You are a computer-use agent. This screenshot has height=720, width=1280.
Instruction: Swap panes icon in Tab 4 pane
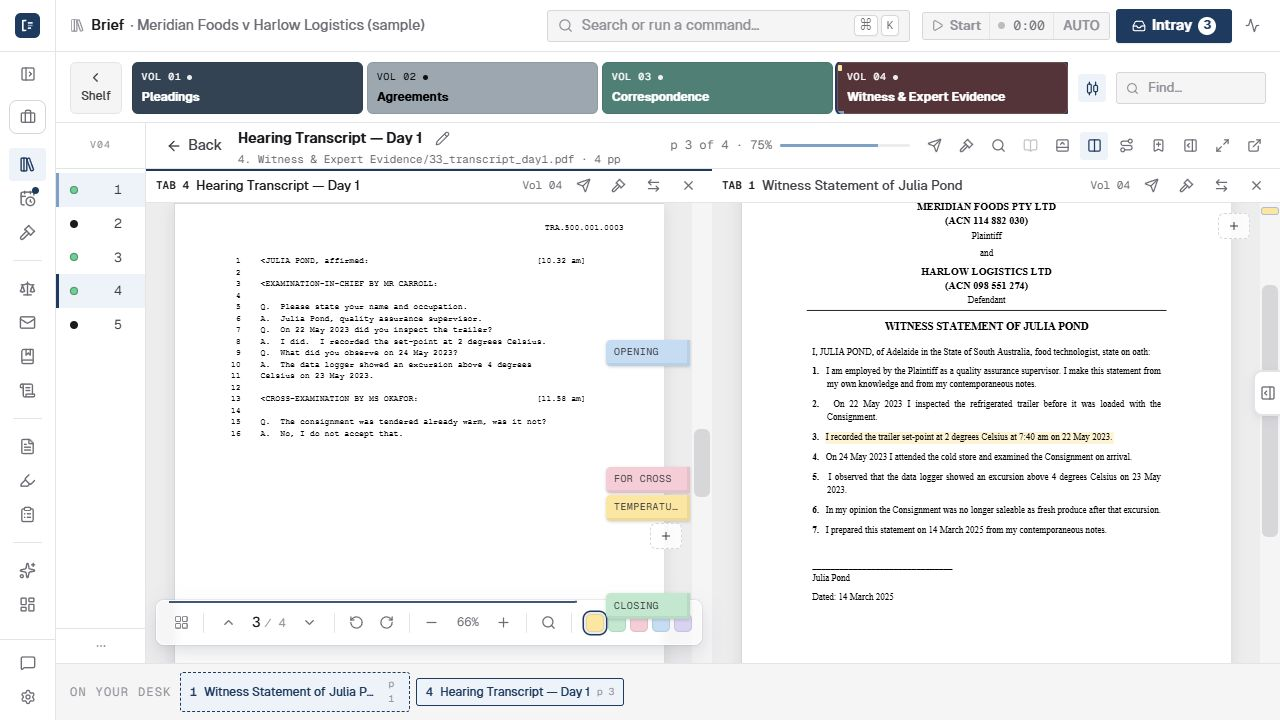(653, 185)
